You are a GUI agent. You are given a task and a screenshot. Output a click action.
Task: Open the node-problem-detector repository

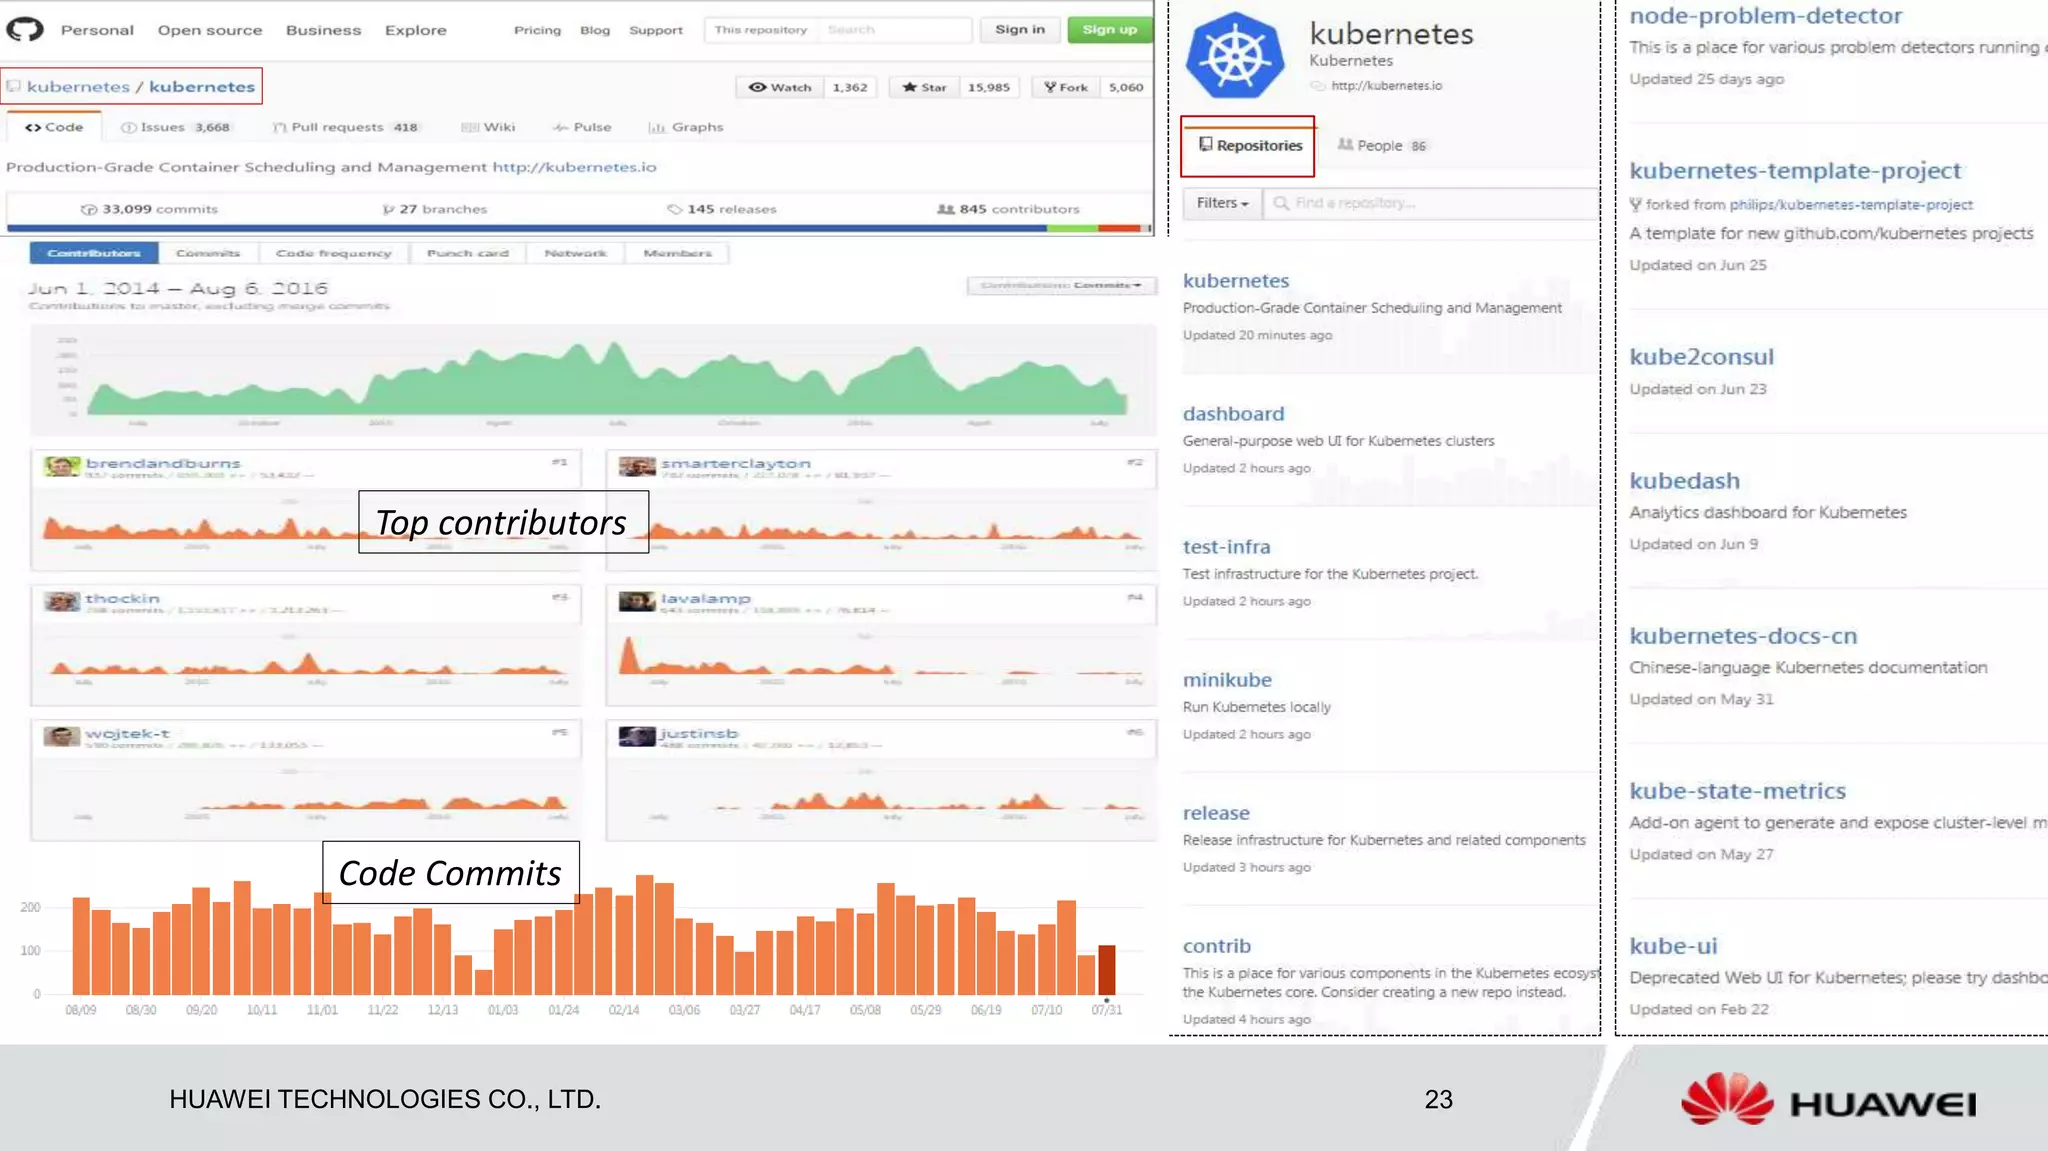point(1765,16)
